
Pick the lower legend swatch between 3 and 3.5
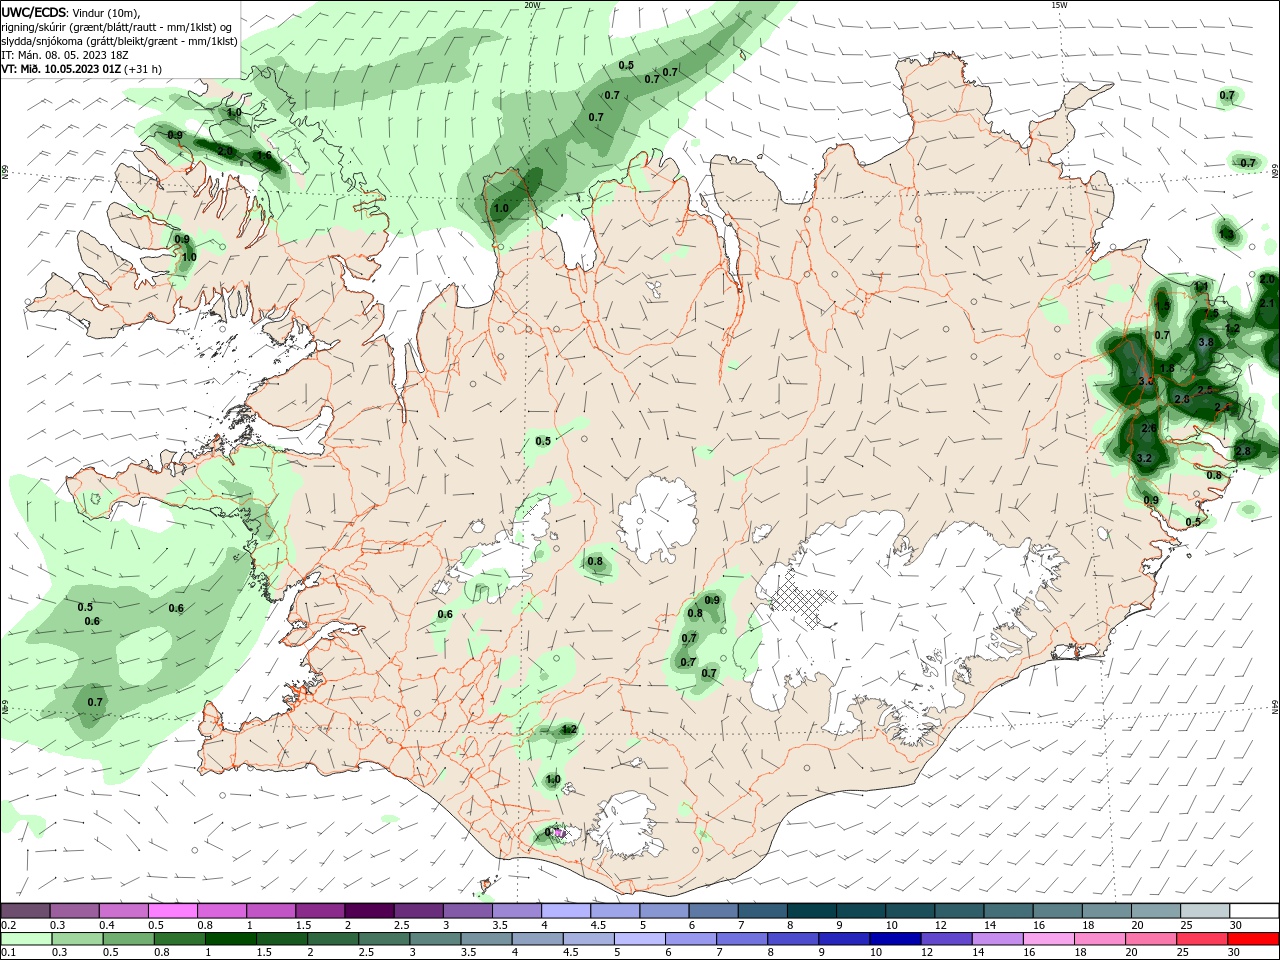[x=435, y=939]
